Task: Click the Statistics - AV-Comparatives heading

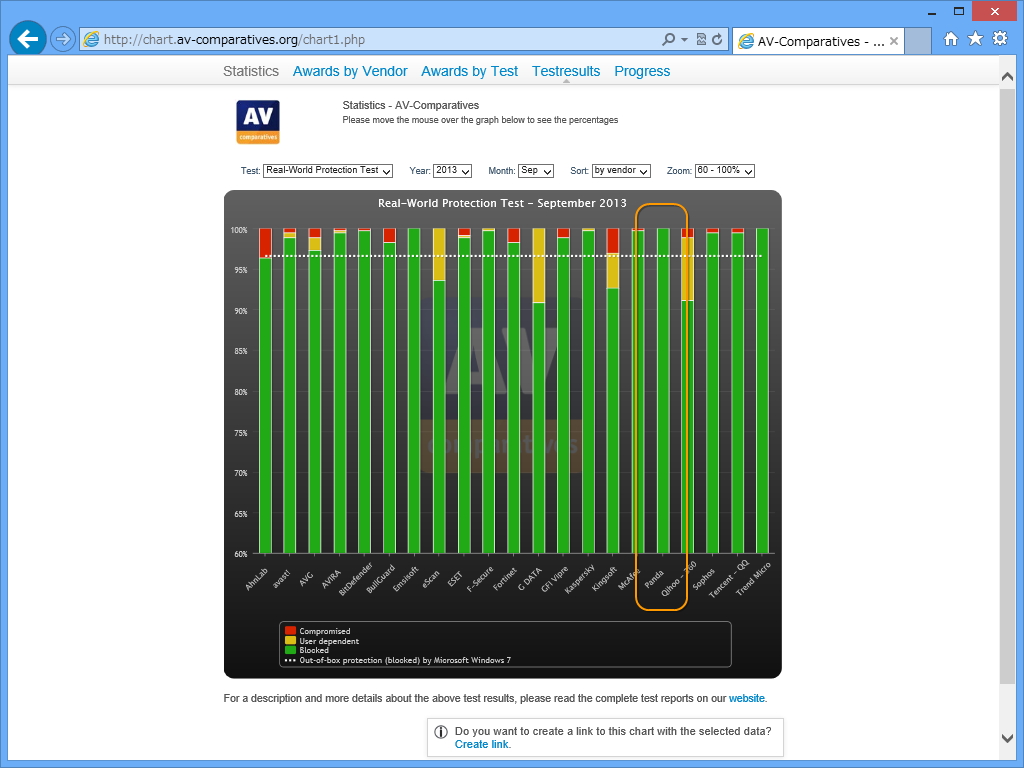Action: (x=411, y=105)
